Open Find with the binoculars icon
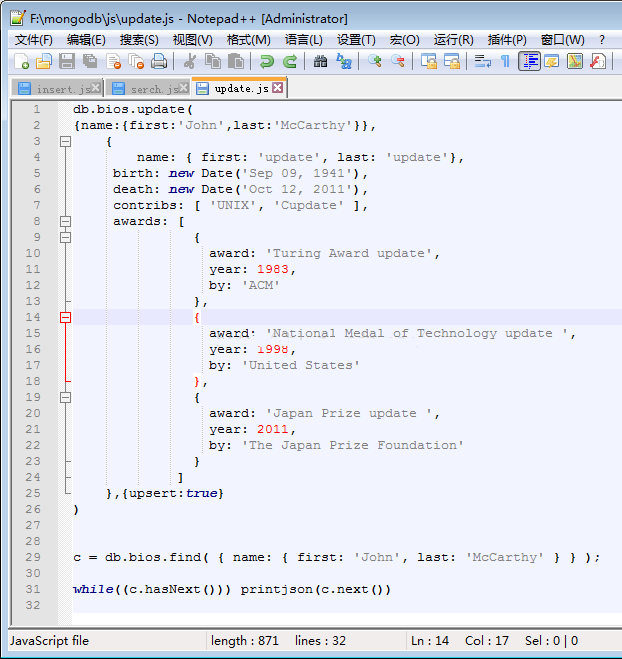 pyautogui.click(x=320, y=62)
